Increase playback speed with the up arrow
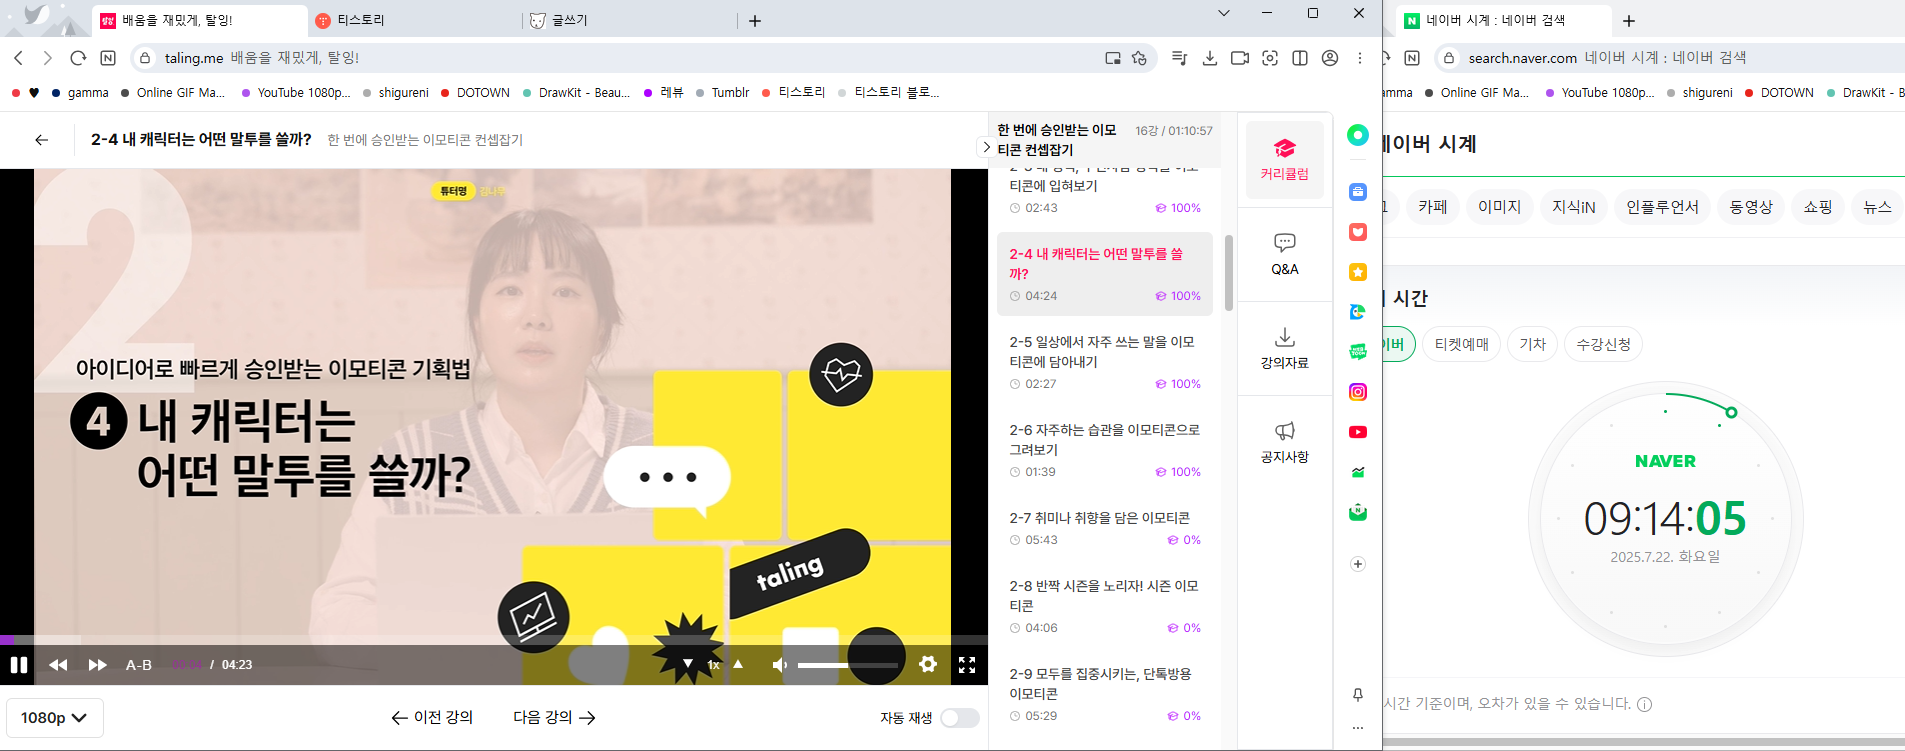Image resolution: width=1905 pixels, height=751 pixels. coord(738,664)
